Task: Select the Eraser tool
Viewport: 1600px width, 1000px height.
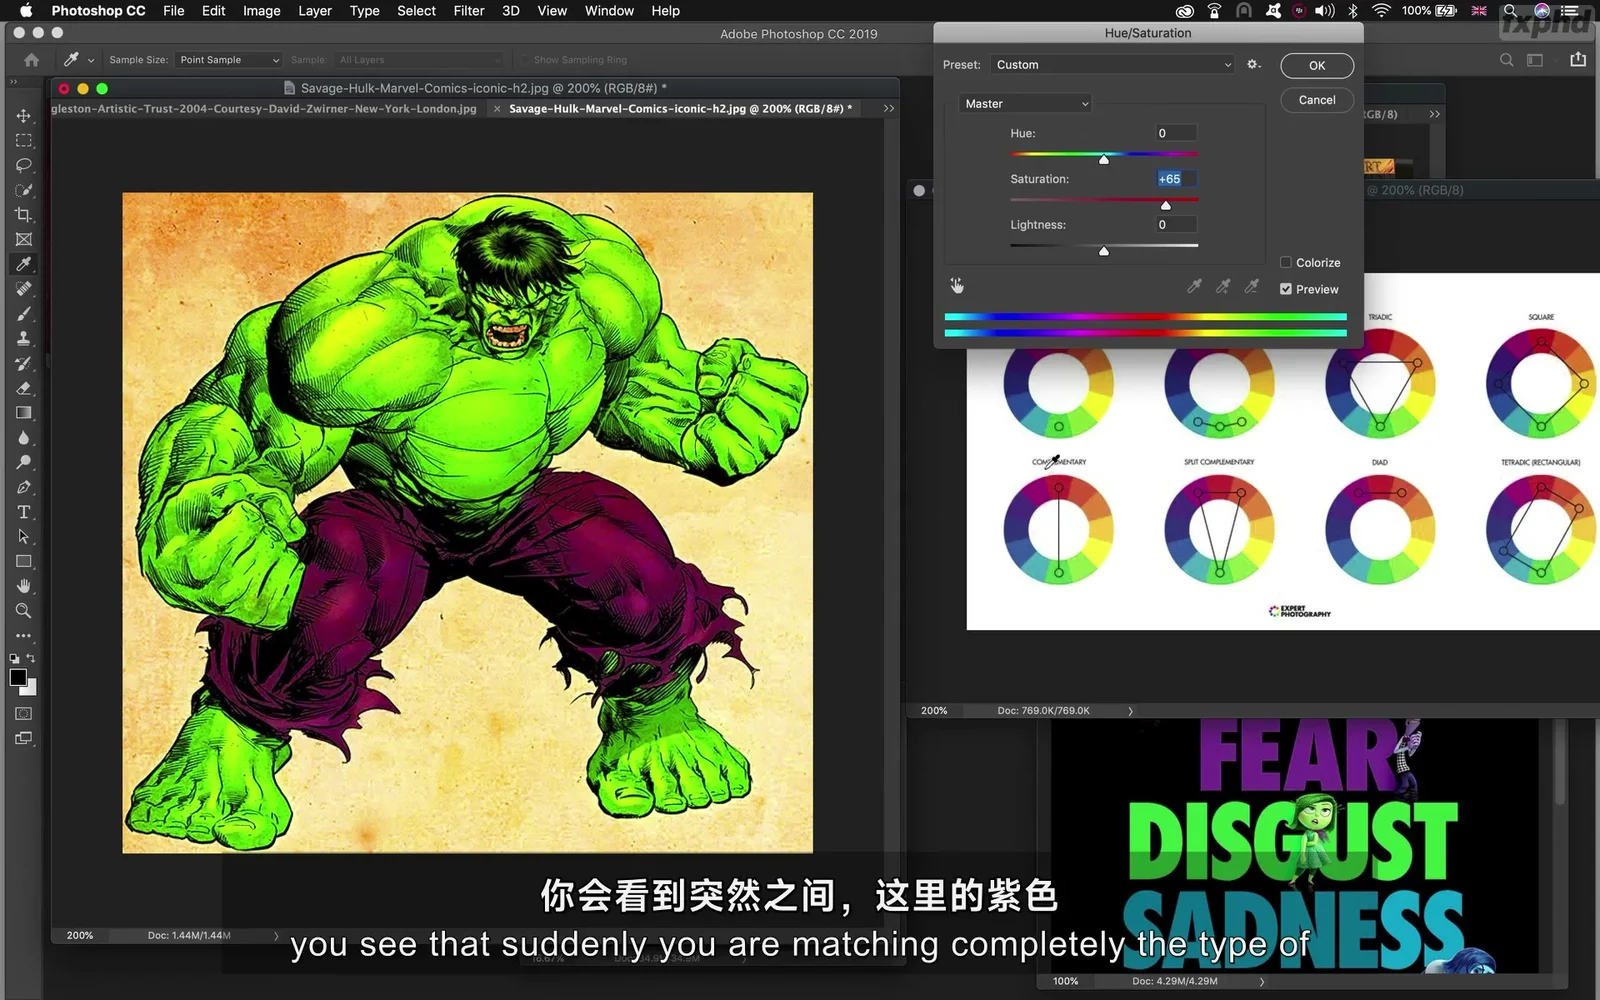Action: 24,388
